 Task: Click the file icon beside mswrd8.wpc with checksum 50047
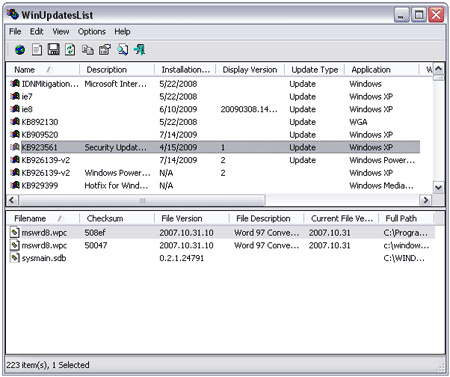[15, 245]
